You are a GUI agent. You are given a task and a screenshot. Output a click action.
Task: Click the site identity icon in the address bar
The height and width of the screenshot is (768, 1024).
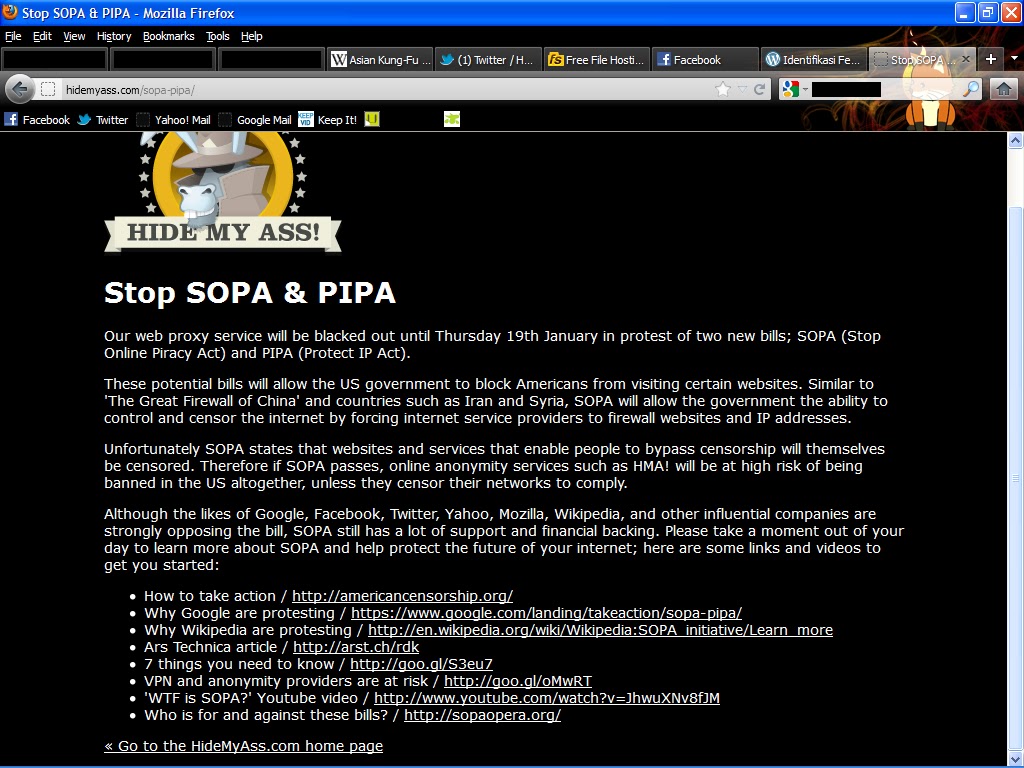click(48, 89)
